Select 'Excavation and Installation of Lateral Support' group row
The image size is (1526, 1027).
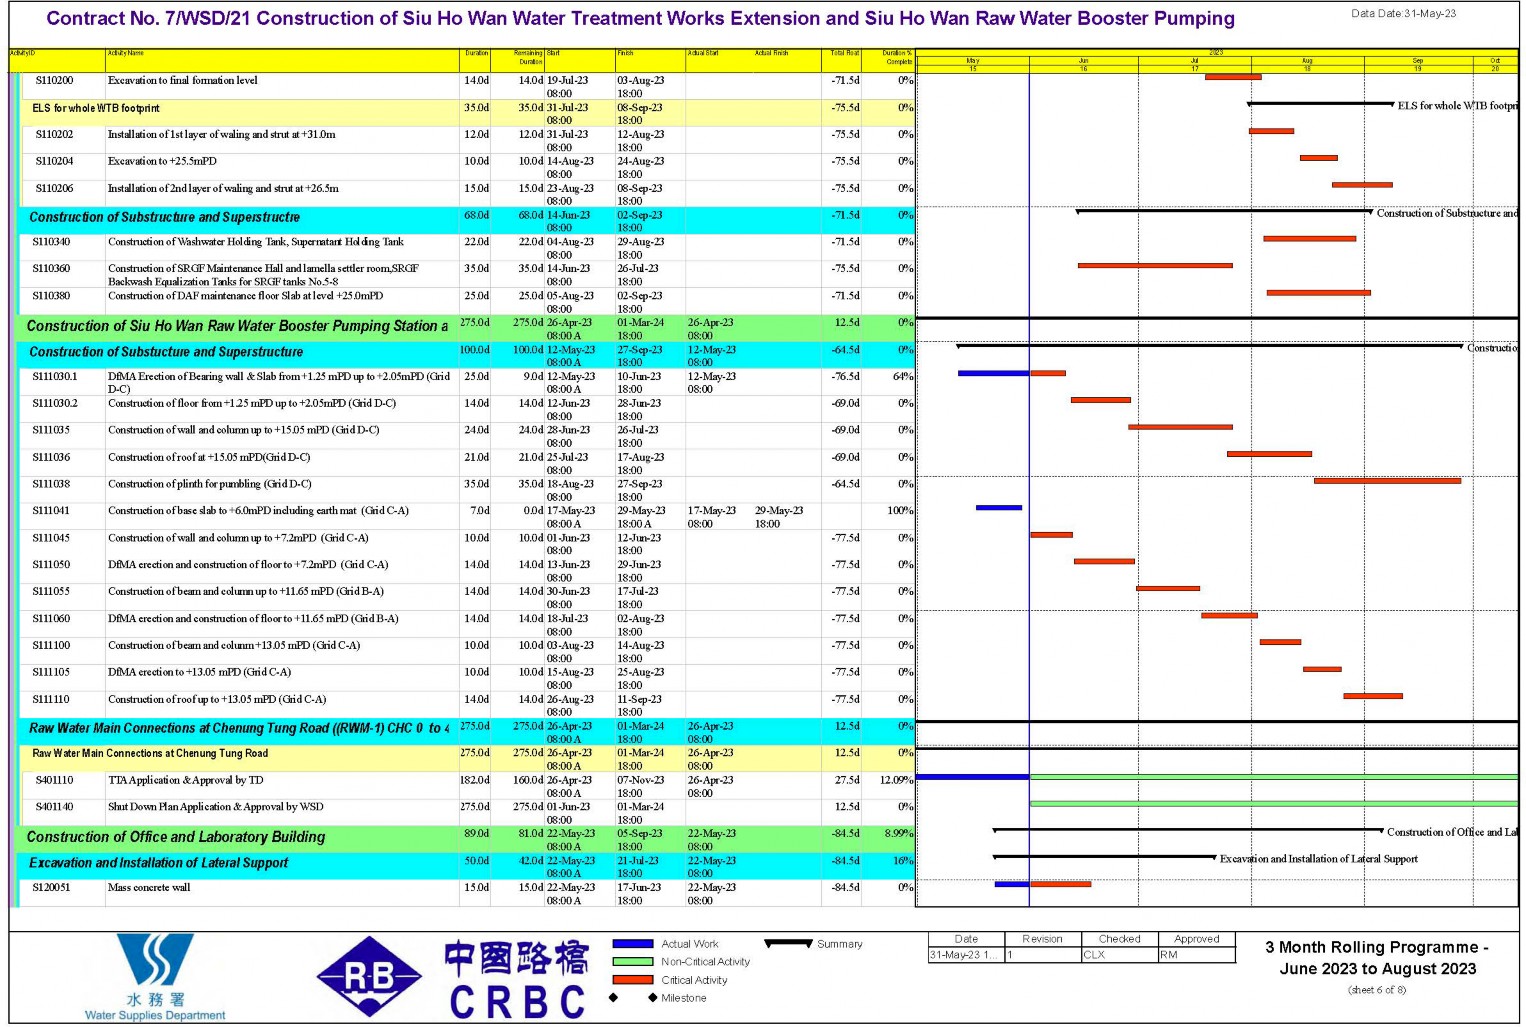pos(466,867)
